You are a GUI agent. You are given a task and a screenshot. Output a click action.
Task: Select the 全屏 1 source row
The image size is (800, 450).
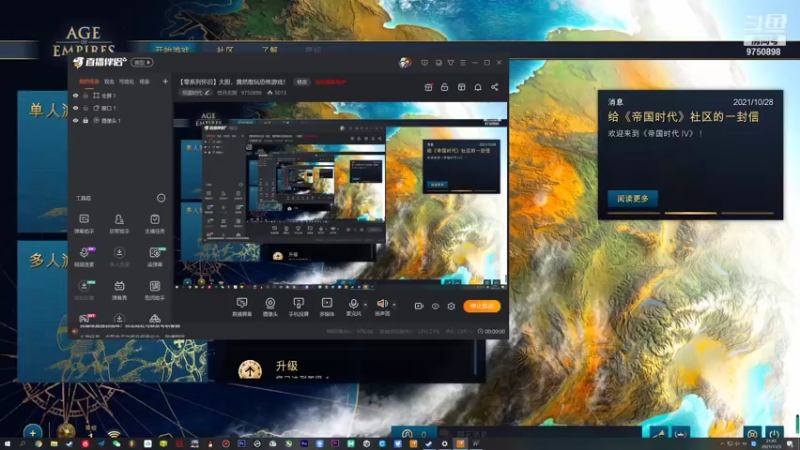pos(120,95)
